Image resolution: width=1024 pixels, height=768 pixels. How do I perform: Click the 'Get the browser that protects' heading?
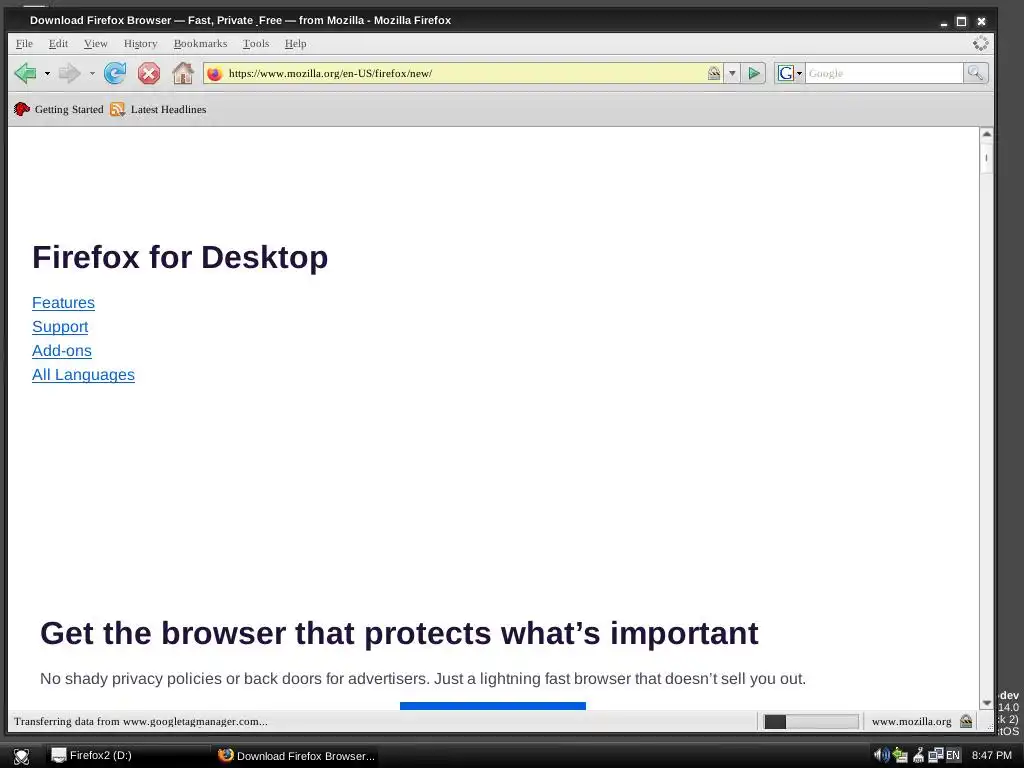pyautogui.click(x=399, y=633)
